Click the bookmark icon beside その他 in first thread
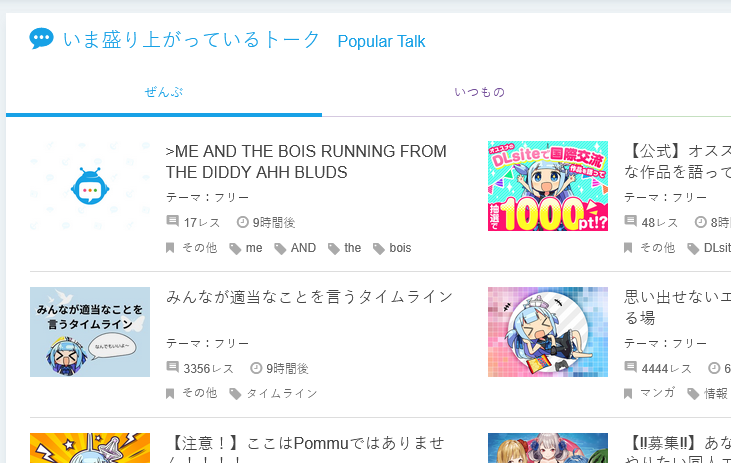The height and width of the screenshot is (463, 731). 171,248
